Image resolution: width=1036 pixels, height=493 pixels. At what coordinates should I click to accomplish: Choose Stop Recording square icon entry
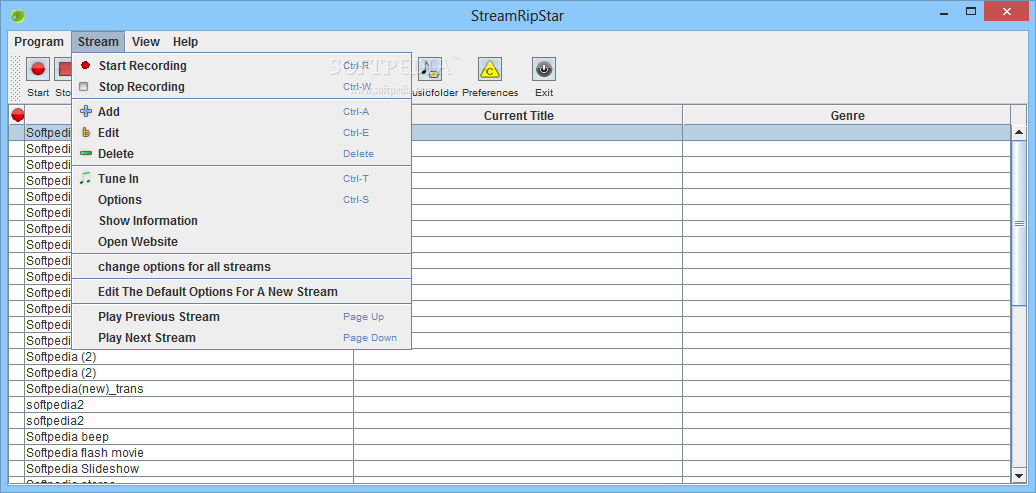[x=241, y=87]
